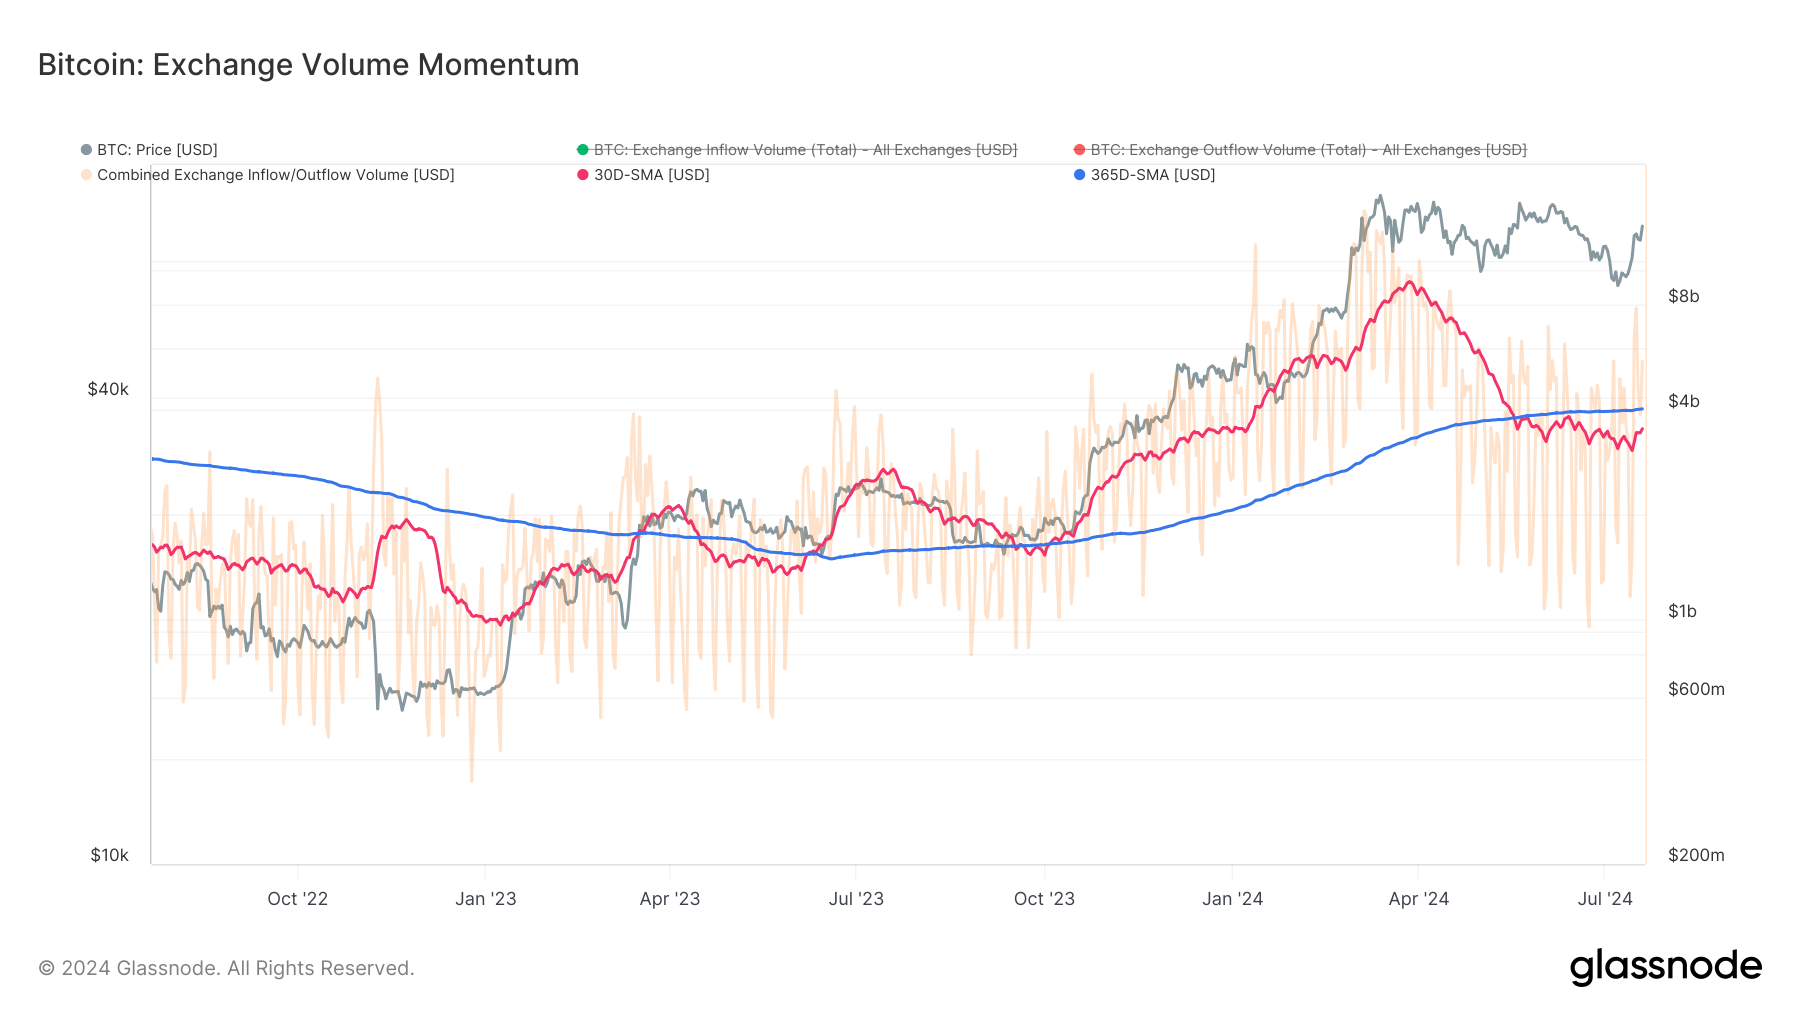Click the $600m right axis label
Viewport: 1800px width, 1013px height.
pyautogui.click(x=1696, y=690)
